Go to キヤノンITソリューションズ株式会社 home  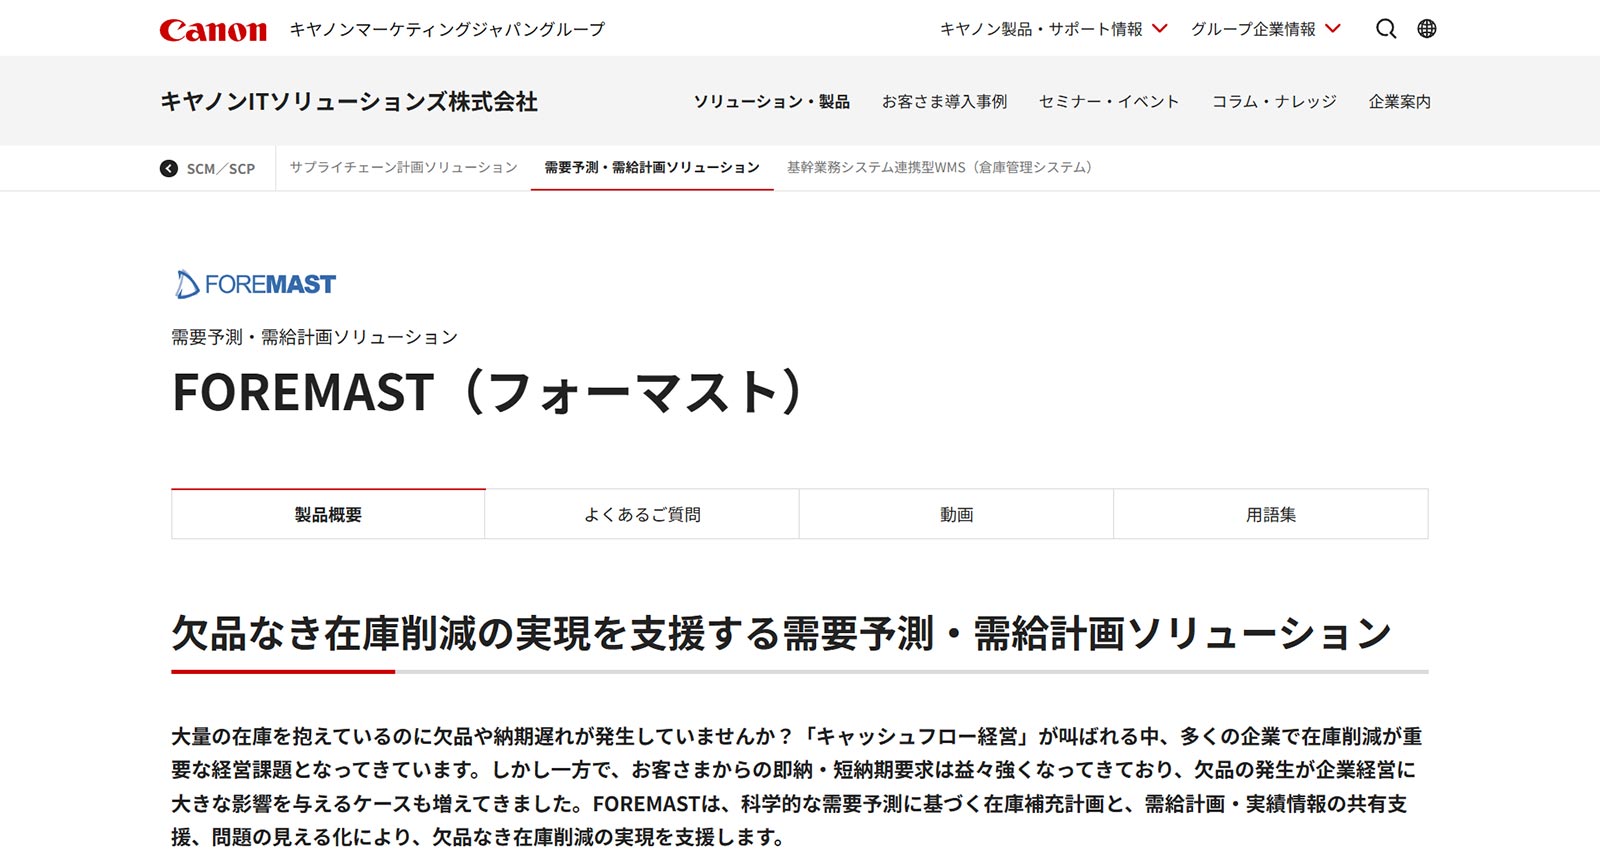pos(349,101)
